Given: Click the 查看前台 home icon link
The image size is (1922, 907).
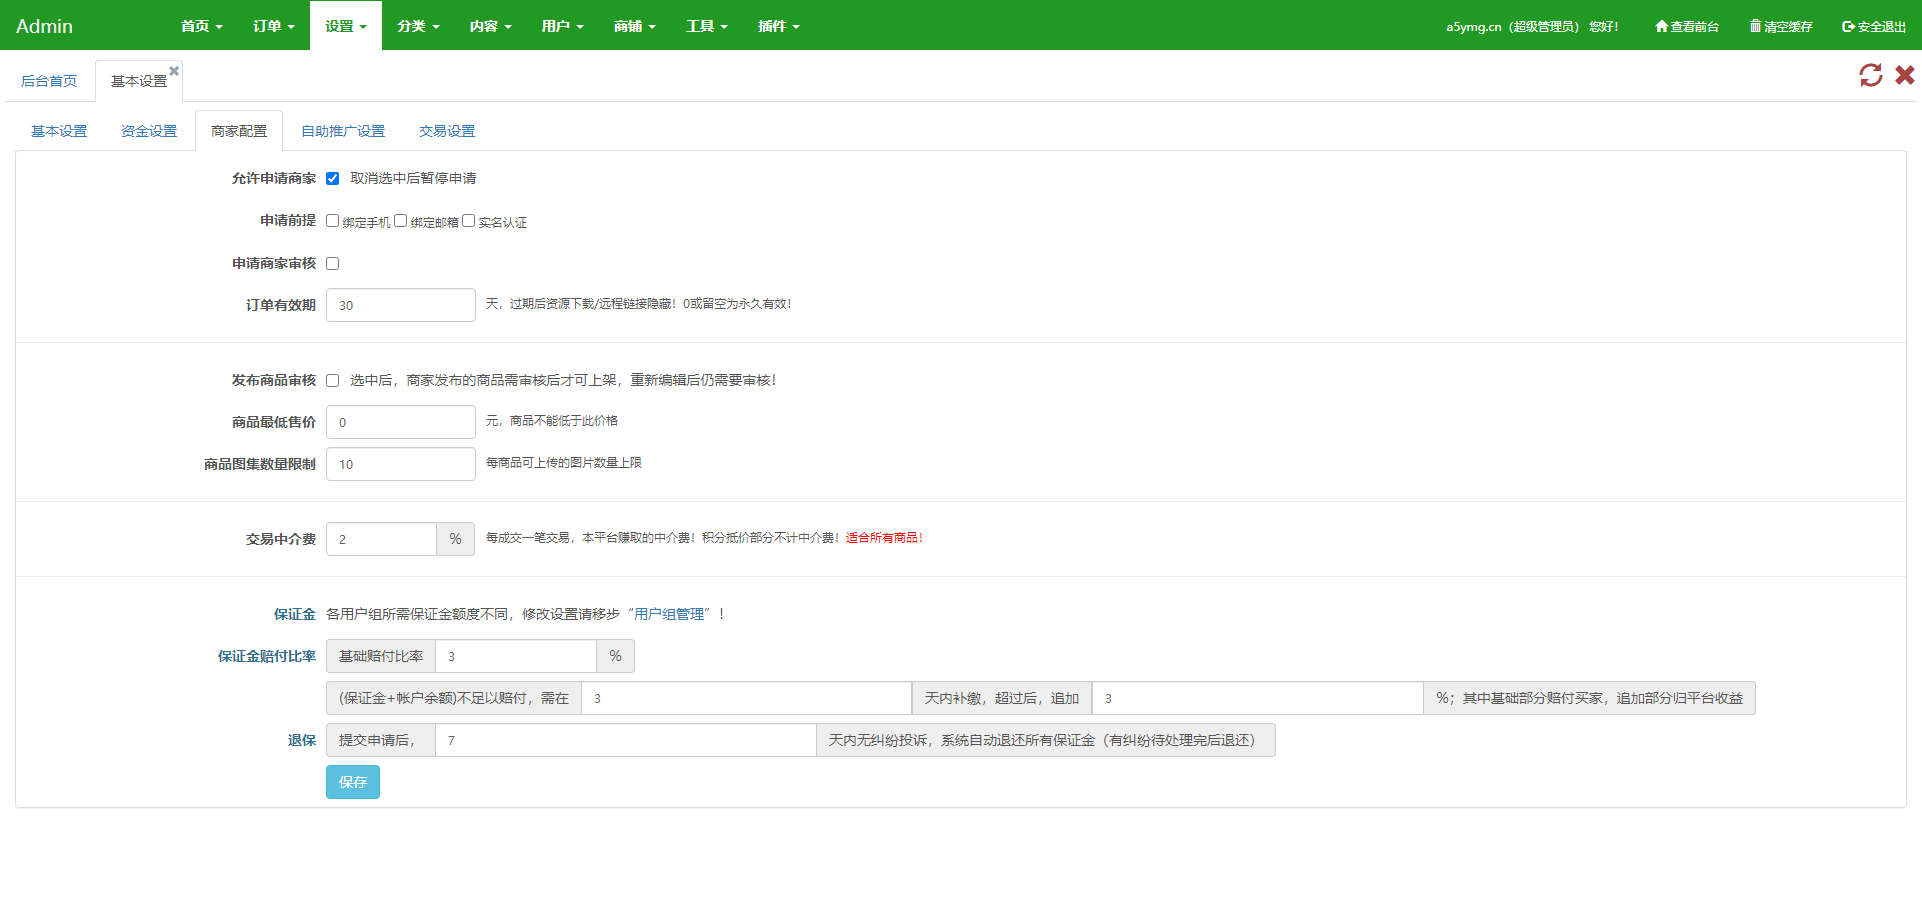Looking at the screenshot, I should click(x=1662, y=26).
